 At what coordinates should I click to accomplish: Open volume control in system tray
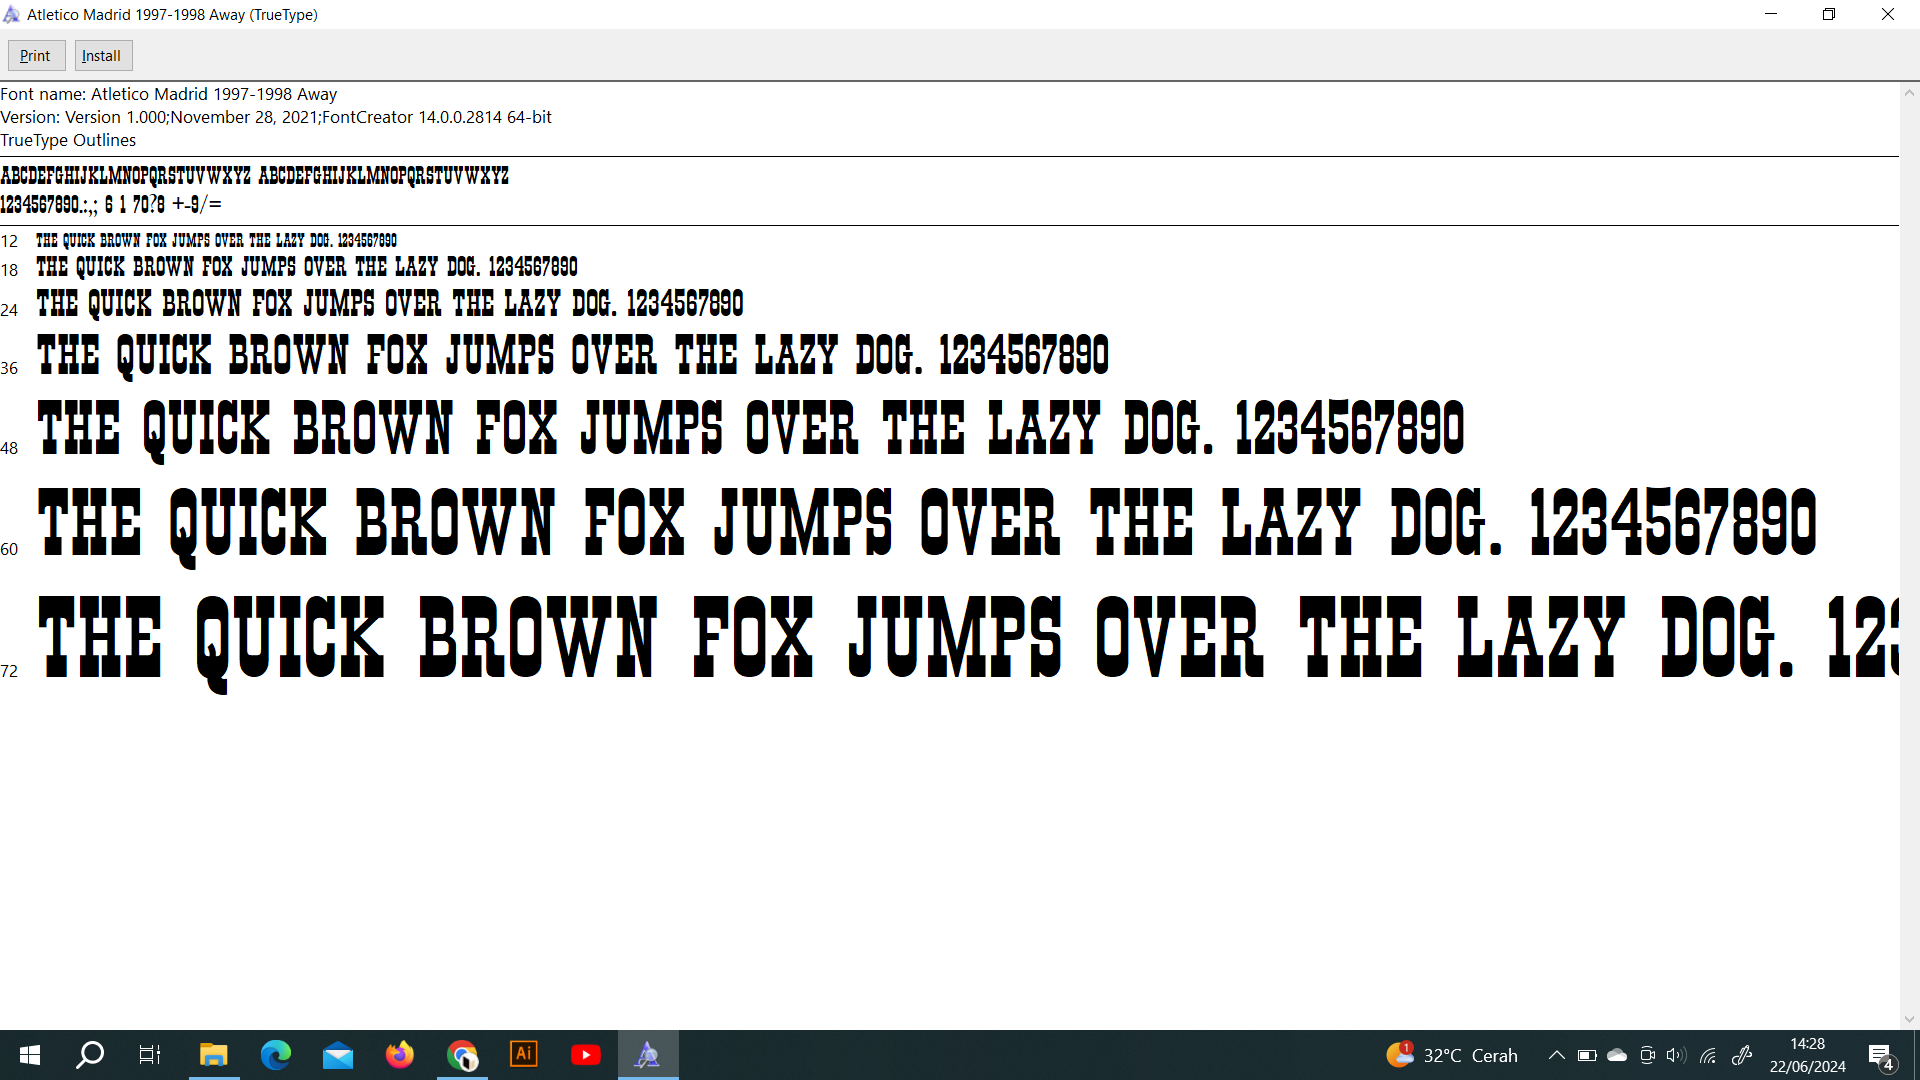point(1677,1055)
